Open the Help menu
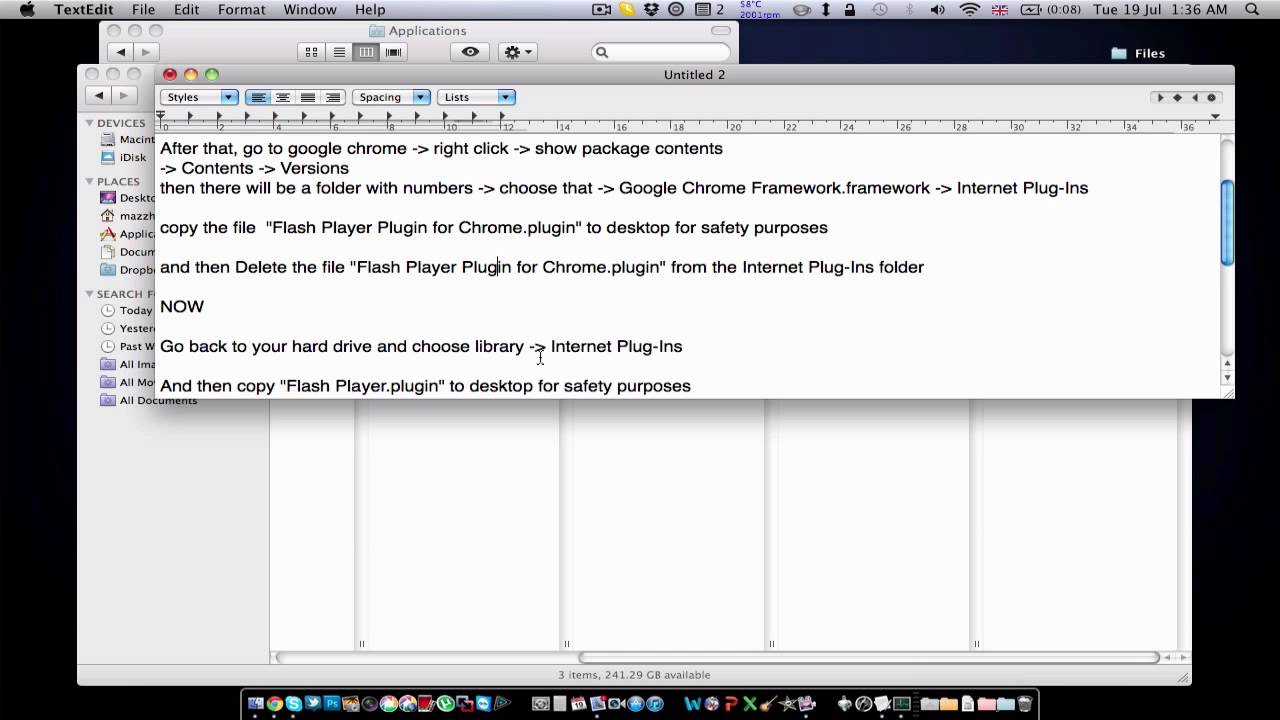Image resolution: width=1280 pixels, height=720 pixels. coord(370,10)
